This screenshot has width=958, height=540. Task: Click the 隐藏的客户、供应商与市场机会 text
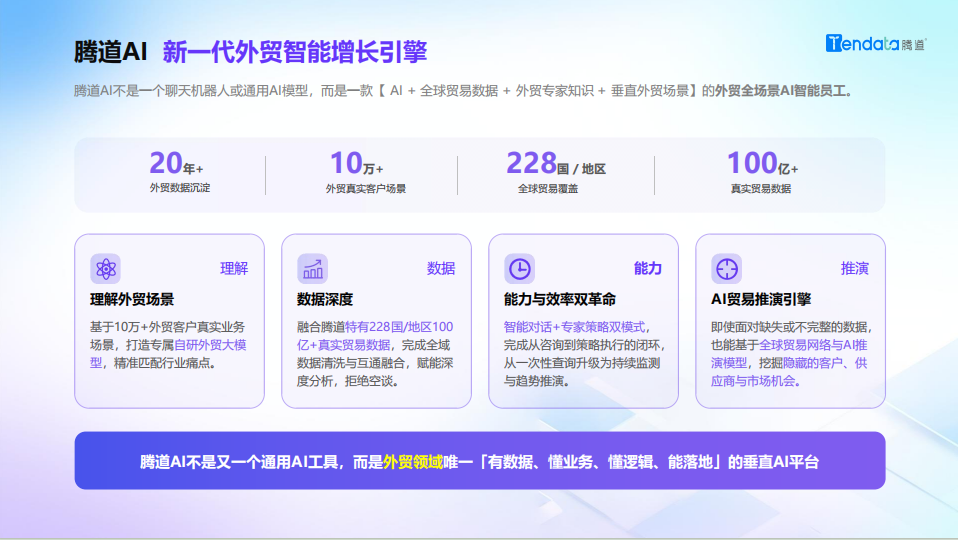pos(789,372)
